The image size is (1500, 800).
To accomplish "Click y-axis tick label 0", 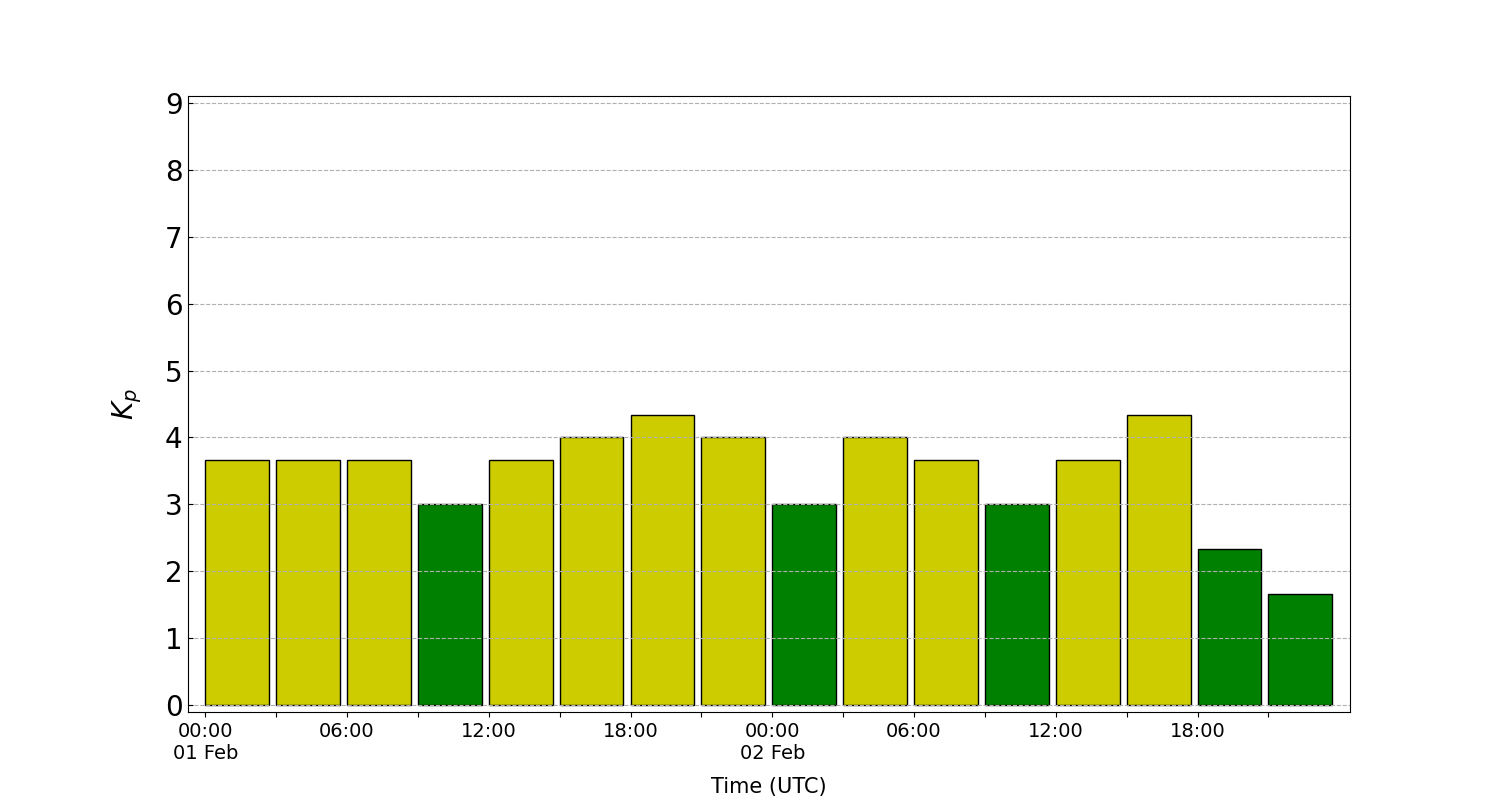I will pos(175,706).
